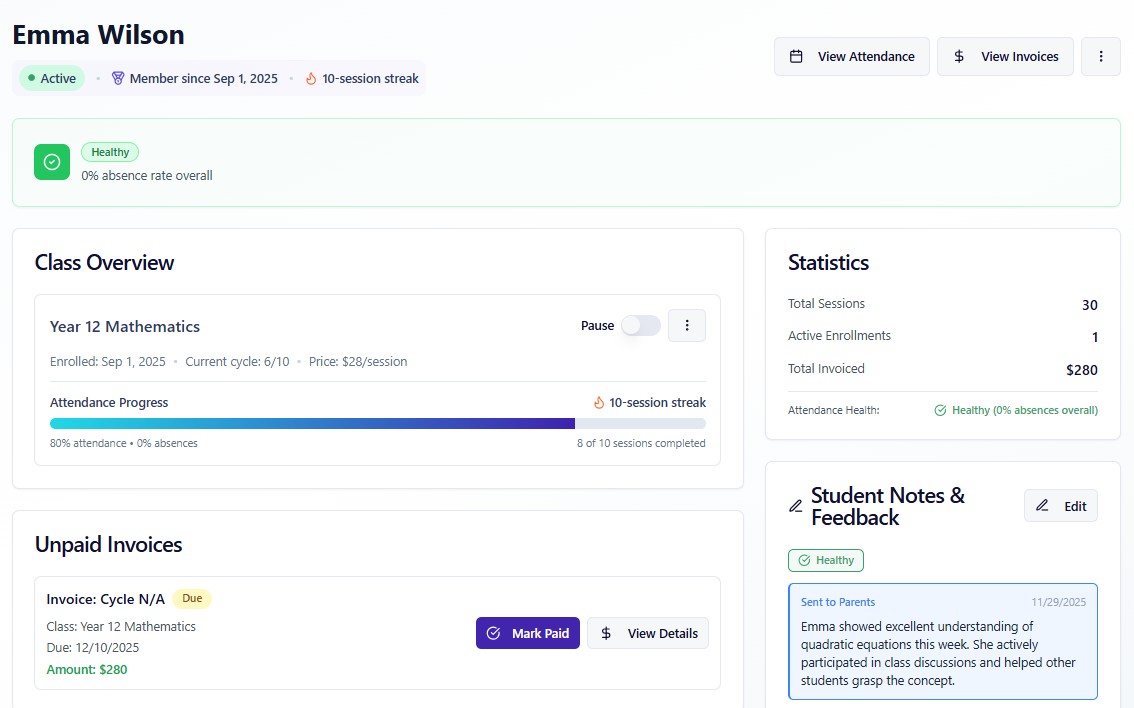Click the Active status badge
The height and width of the screenshot is (708, 1134).
tap(50, 77)
